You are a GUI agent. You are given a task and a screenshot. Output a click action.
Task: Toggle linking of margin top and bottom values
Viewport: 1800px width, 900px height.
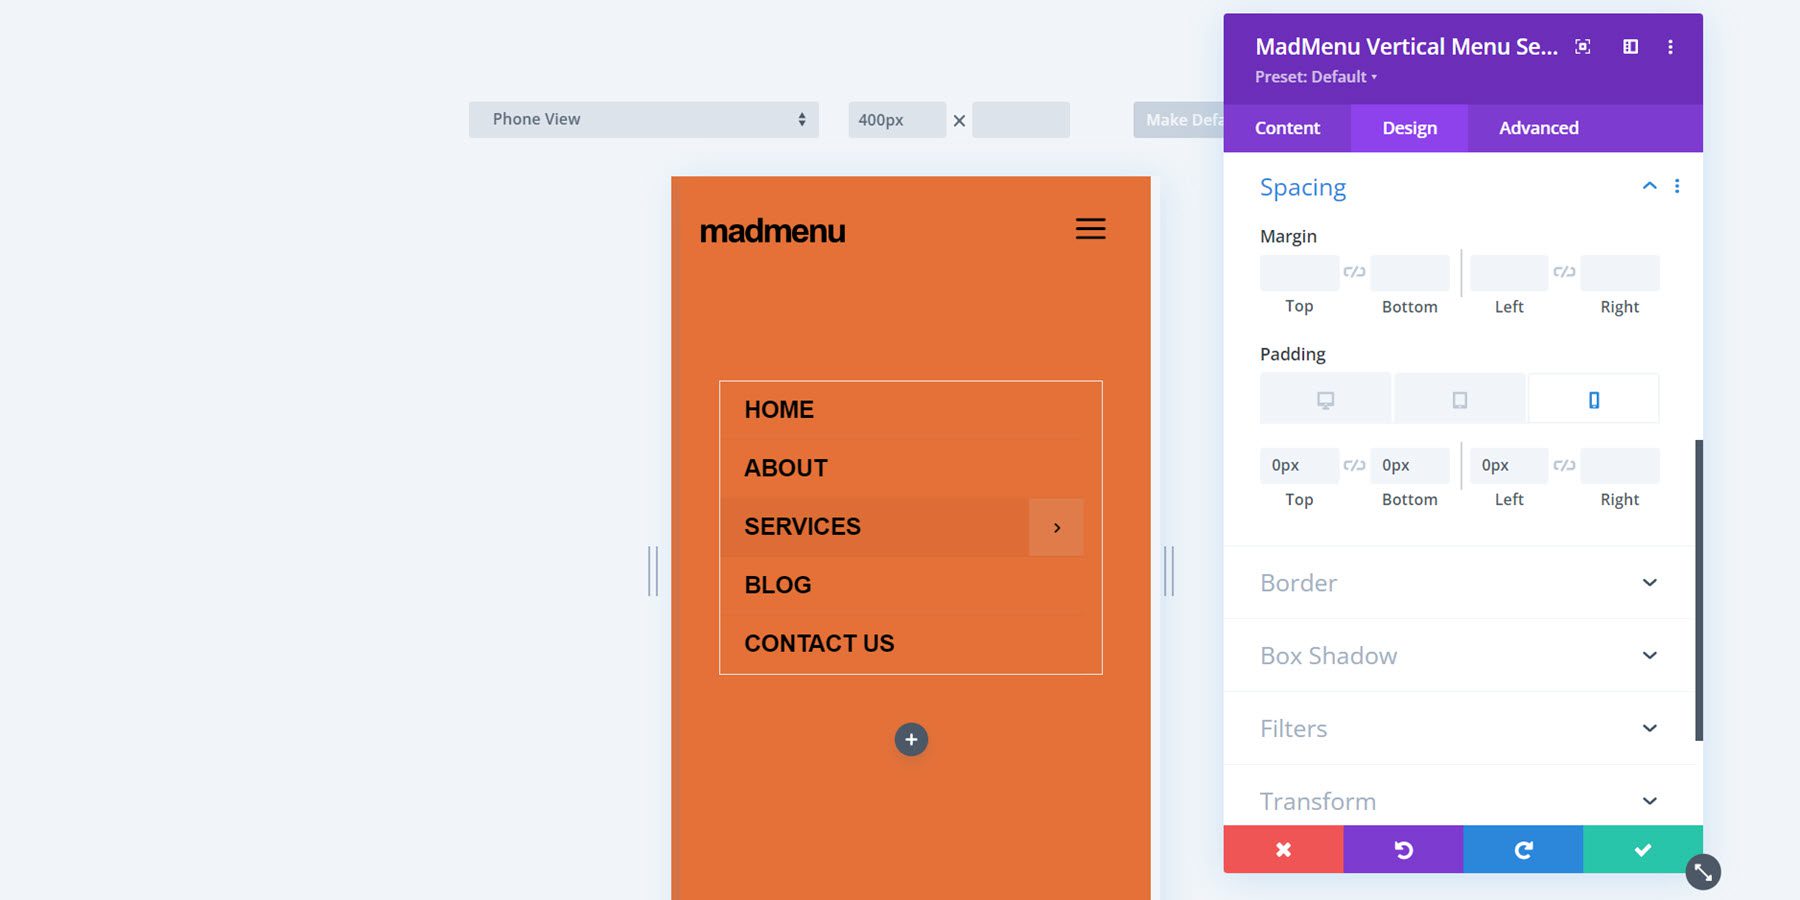pyautogui.click(x=1354, y=270)
